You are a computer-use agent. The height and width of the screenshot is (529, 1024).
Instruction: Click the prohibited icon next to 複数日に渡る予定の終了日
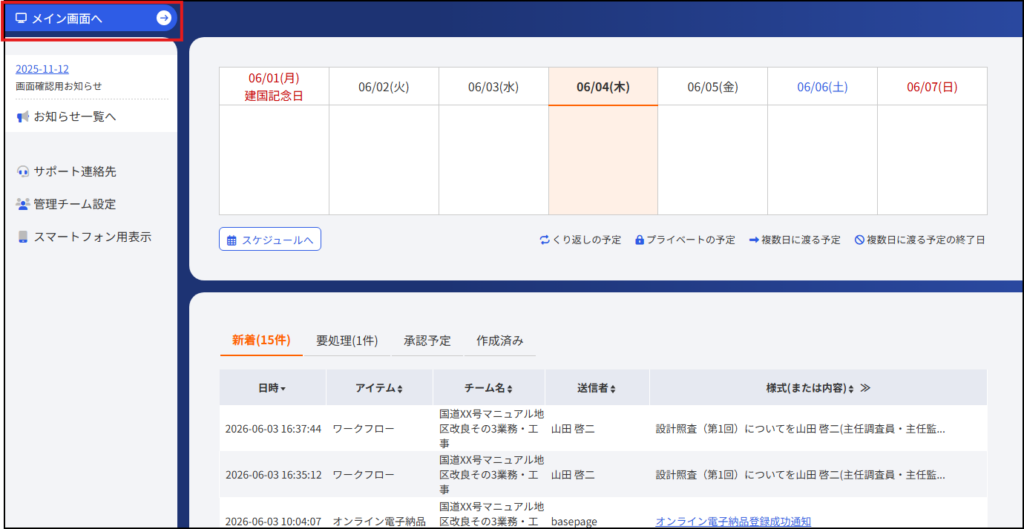tap(859, 240)
